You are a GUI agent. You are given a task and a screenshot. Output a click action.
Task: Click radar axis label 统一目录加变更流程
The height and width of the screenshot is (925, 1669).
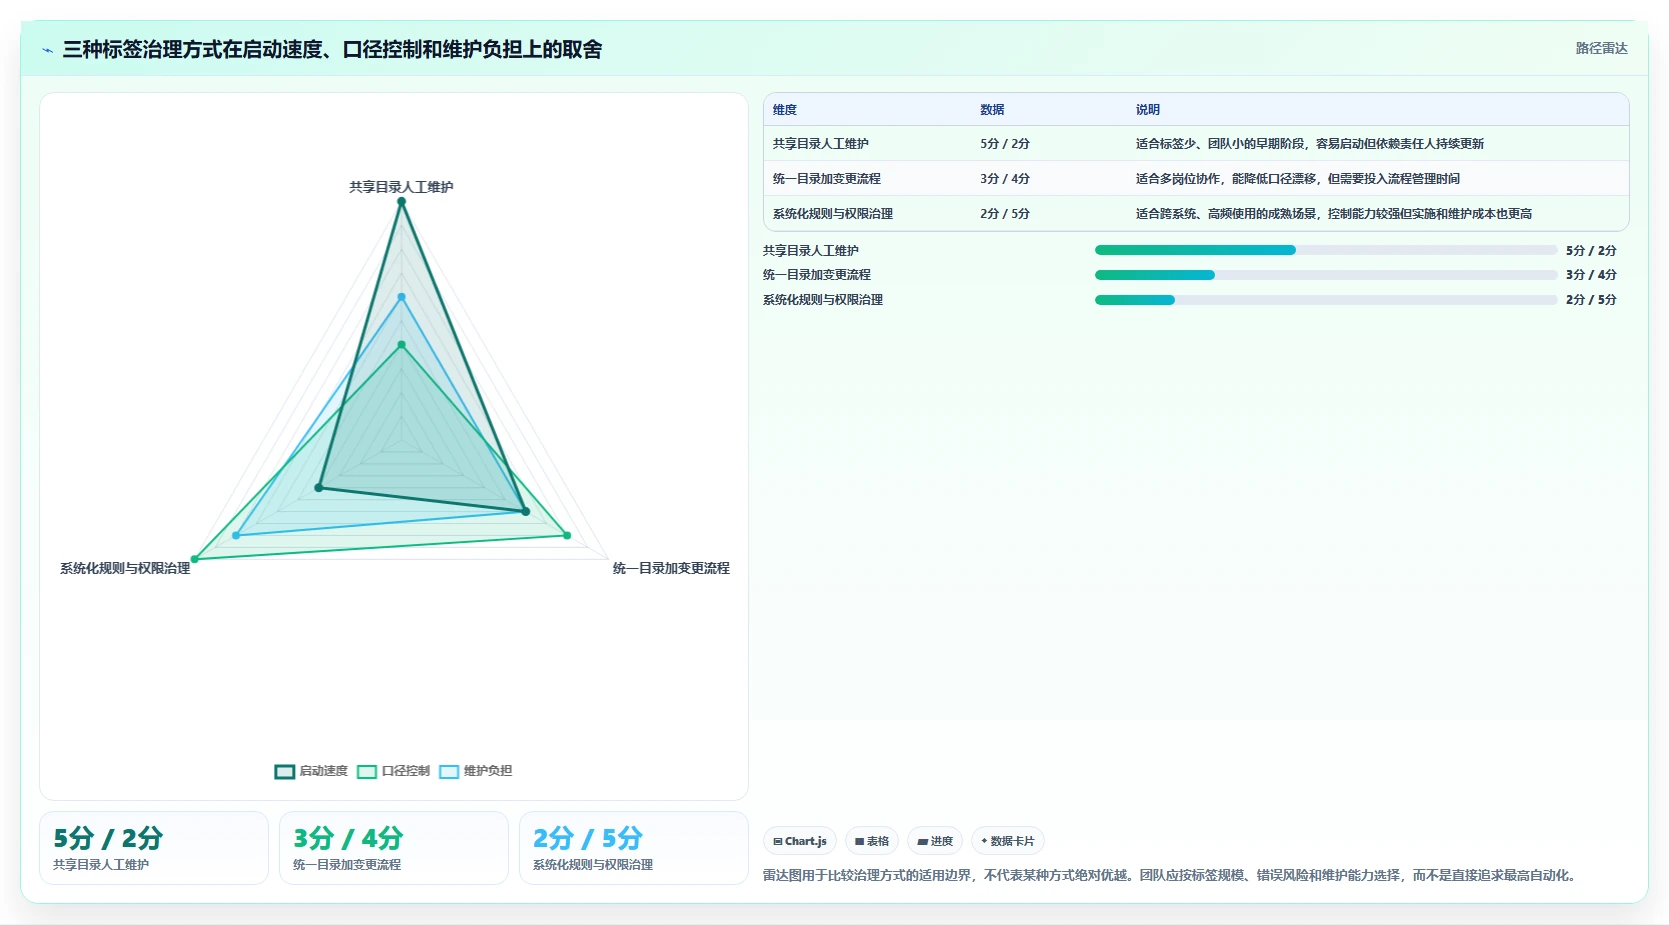click(x=671, y=568)
